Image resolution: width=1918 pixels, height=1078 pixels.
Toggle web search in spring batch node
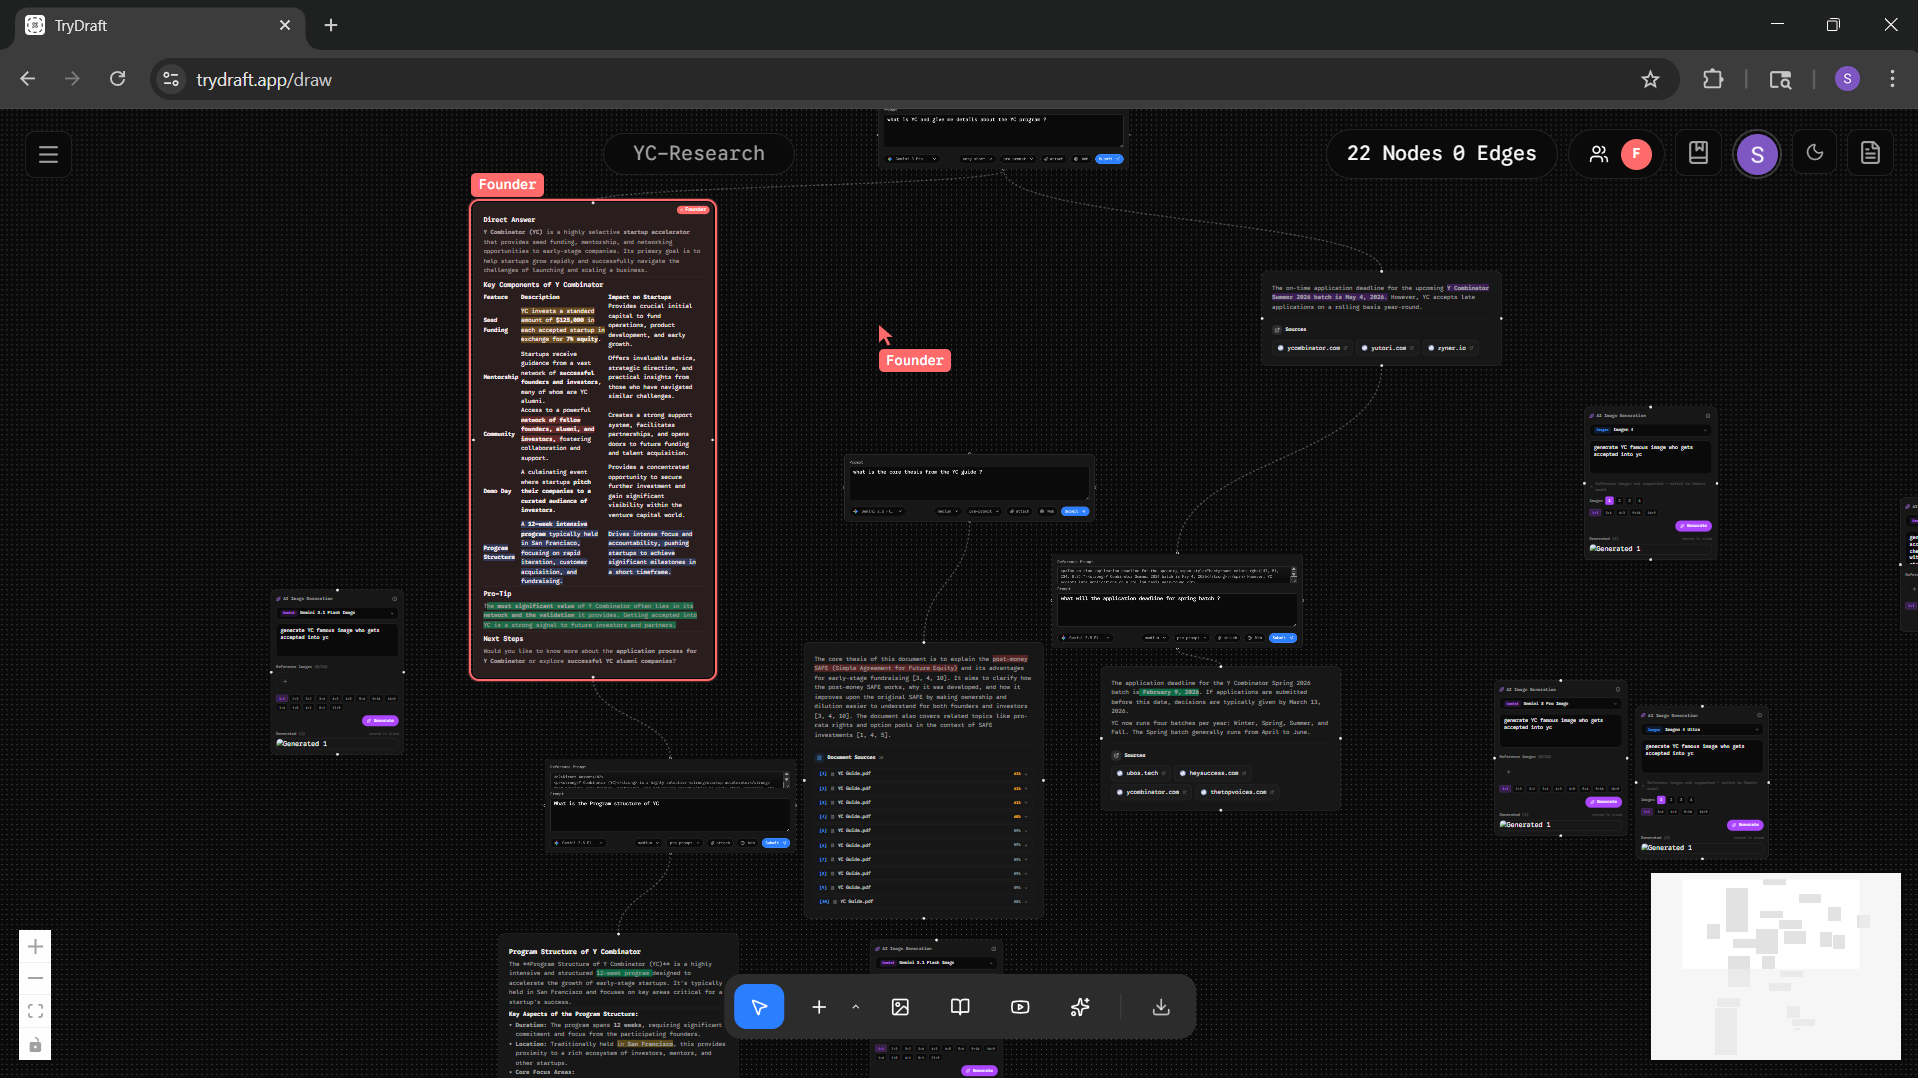(x=1255, y=637)
